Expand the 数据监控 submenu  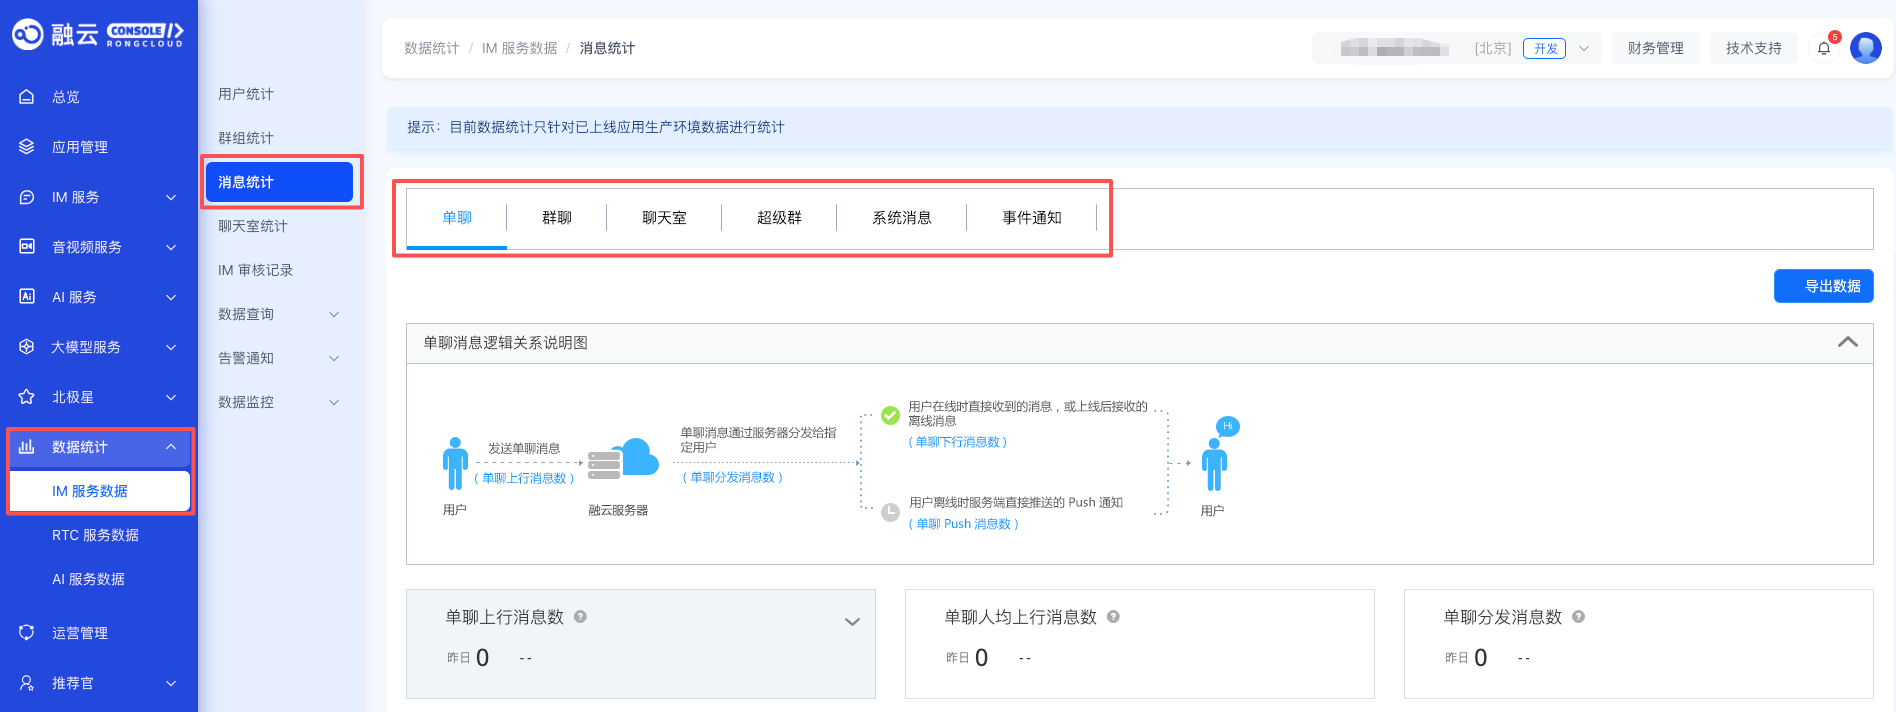point(334,402)
